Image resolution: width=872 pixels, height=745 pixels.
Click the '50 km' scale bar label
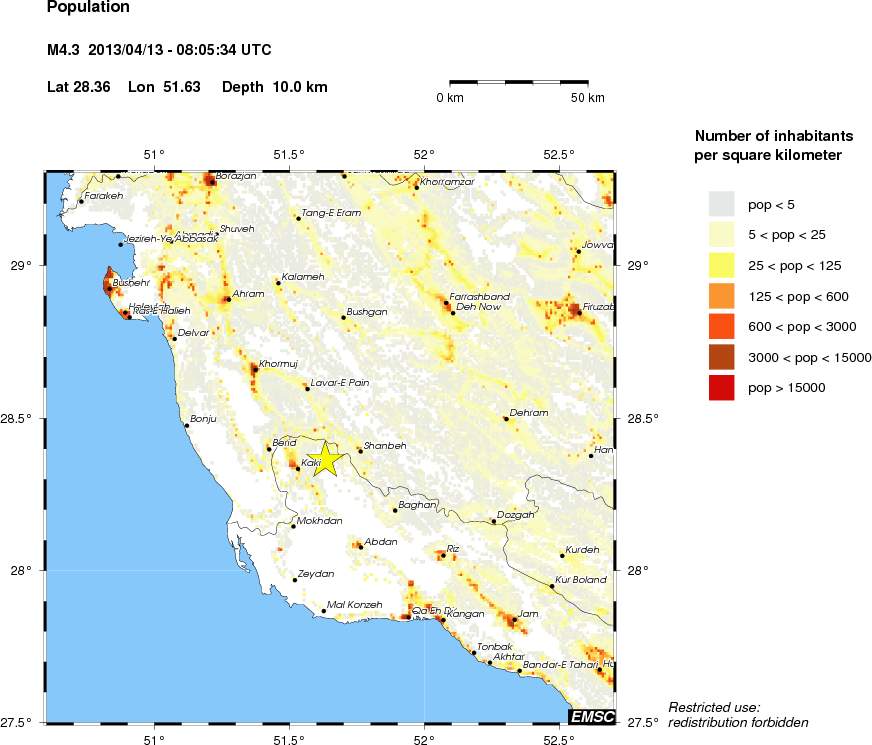point(588,98)
